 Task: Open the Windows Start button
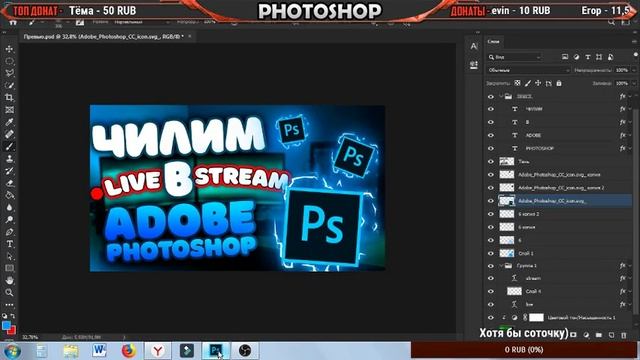tap(12, 351)
